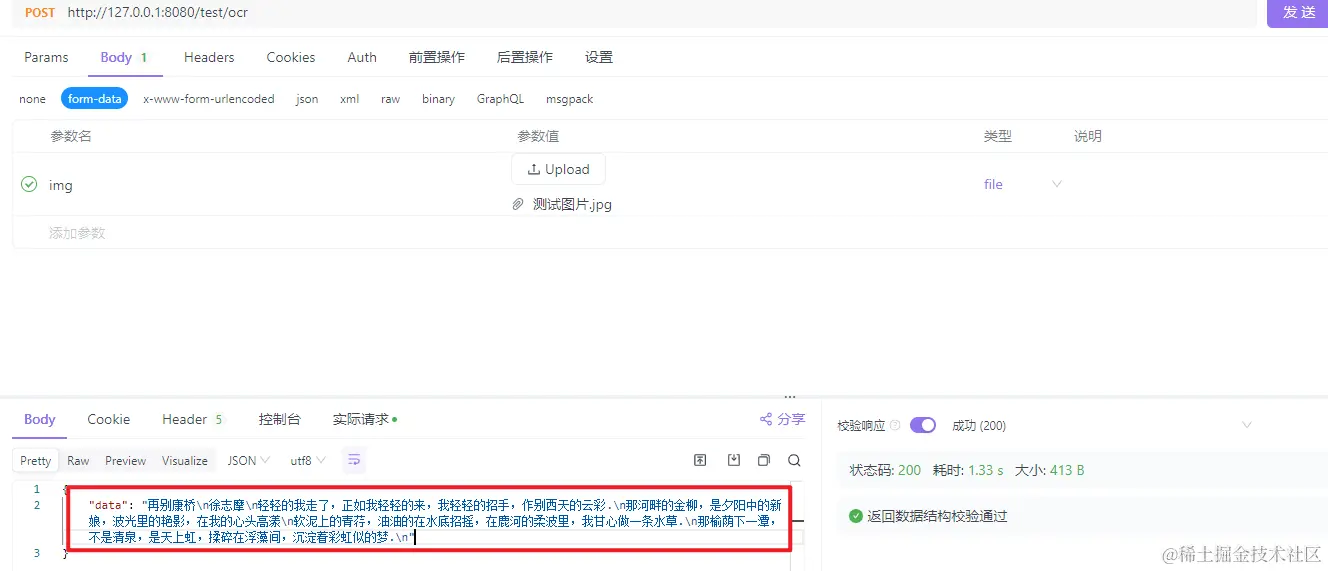Open the request Cookies tab
This screenshot has height=571, width=1328.
coord(291,57)
